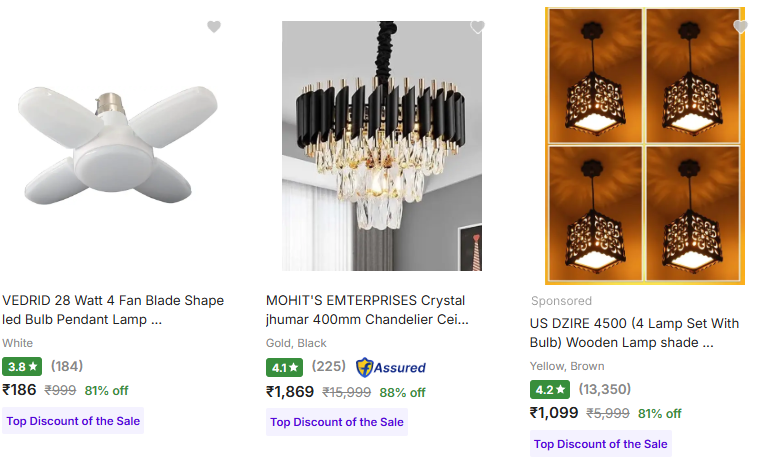The image size is (765, 463).
Task: Click Top Discount tag under VEDRID bulb
Action: (x=73, y=421)
